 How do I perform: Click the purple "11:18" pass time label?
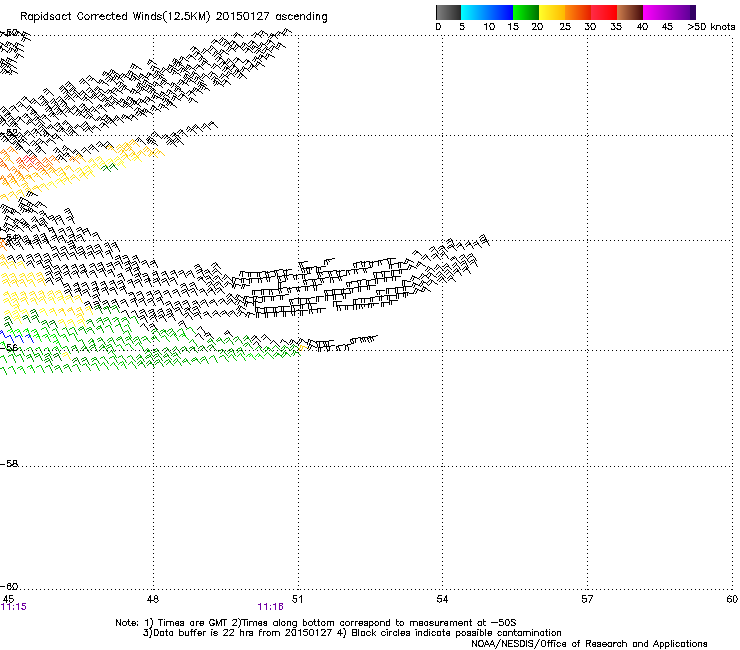(270, 607)
